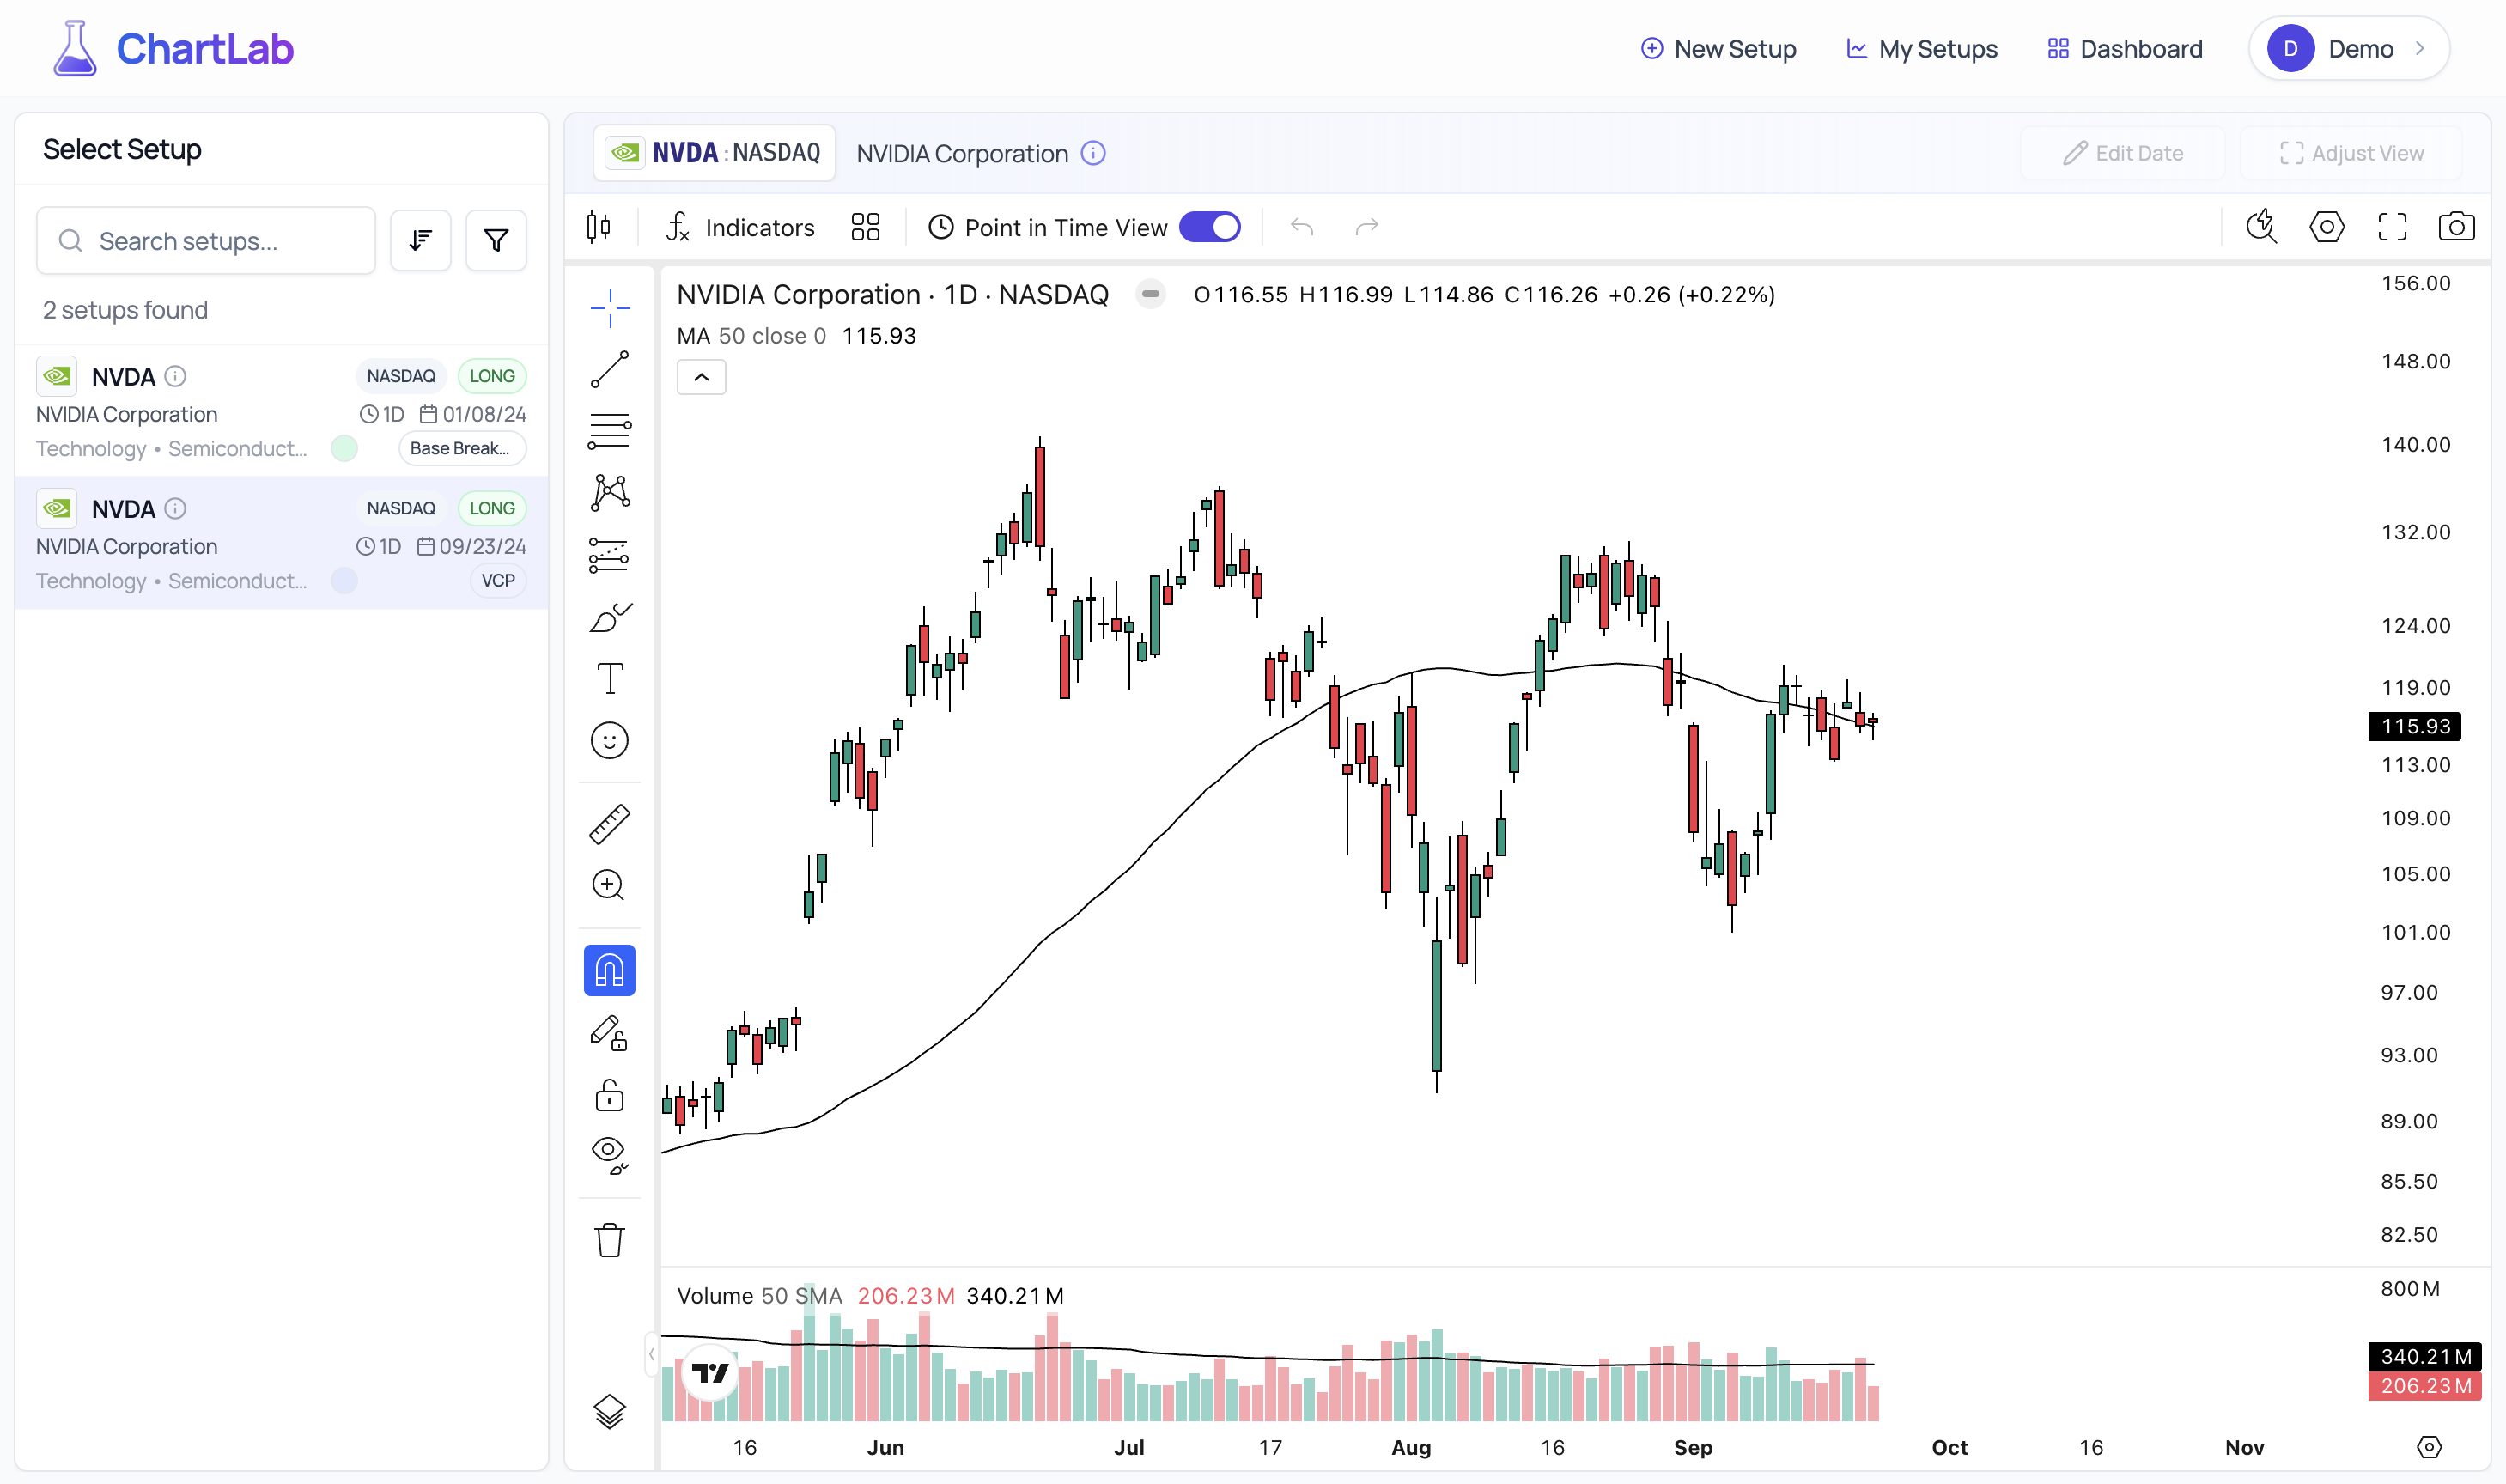Open chart settings hexagon icon
2506x1484 pixels.
click(2326, 227)
